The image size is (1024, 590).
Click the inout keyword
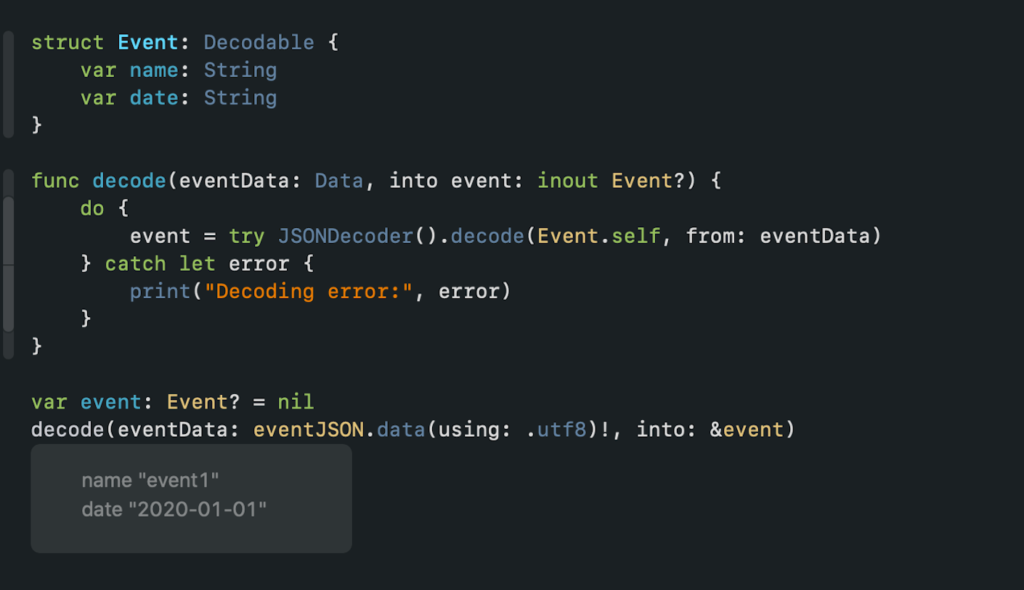(x=567, y=181)
